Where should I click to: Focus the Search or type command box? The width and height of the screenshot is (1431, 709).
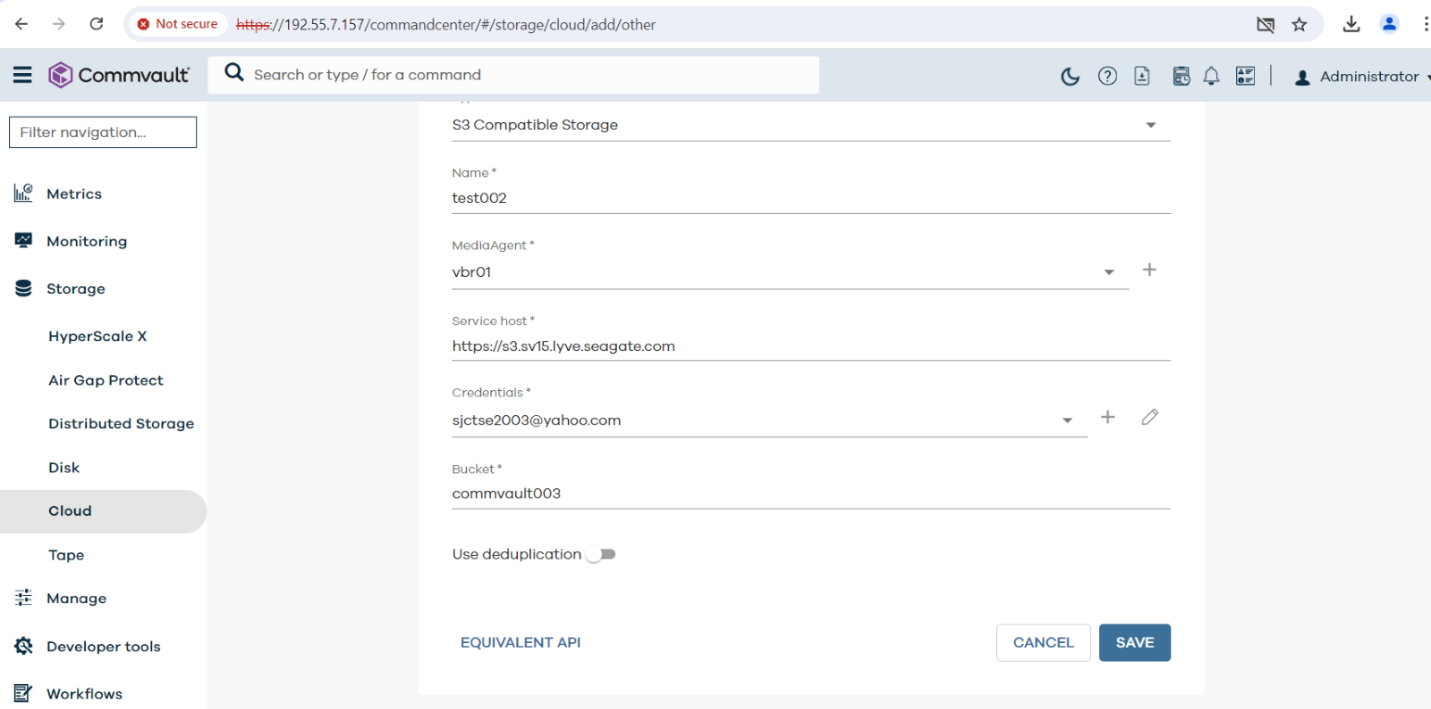click(513, 75)
